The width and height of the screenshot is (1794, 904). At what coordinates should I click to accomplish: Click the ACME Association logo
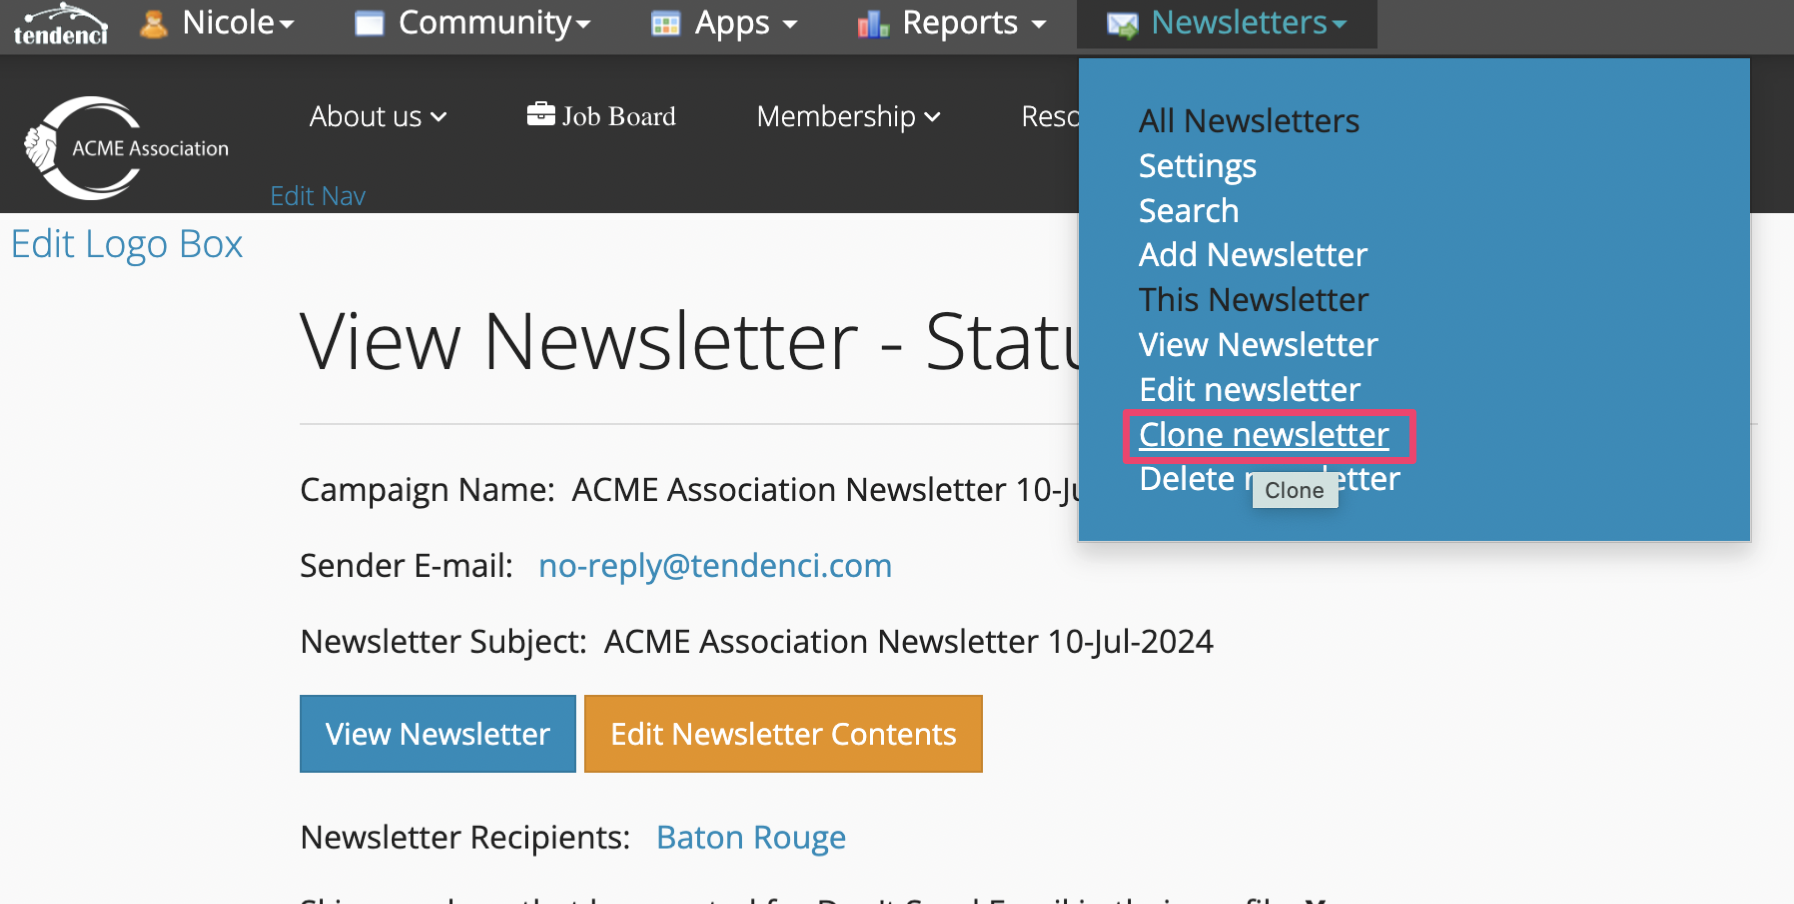click(x=126, y=148)
